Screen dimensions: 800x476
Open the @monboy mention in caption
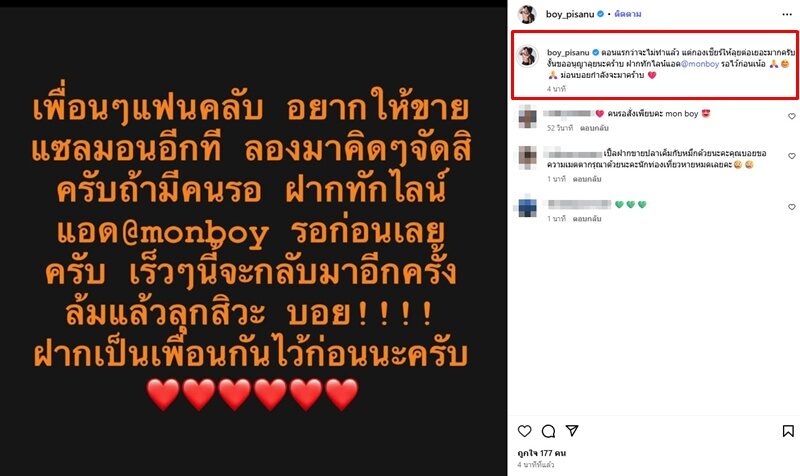[x=699, y=64]
